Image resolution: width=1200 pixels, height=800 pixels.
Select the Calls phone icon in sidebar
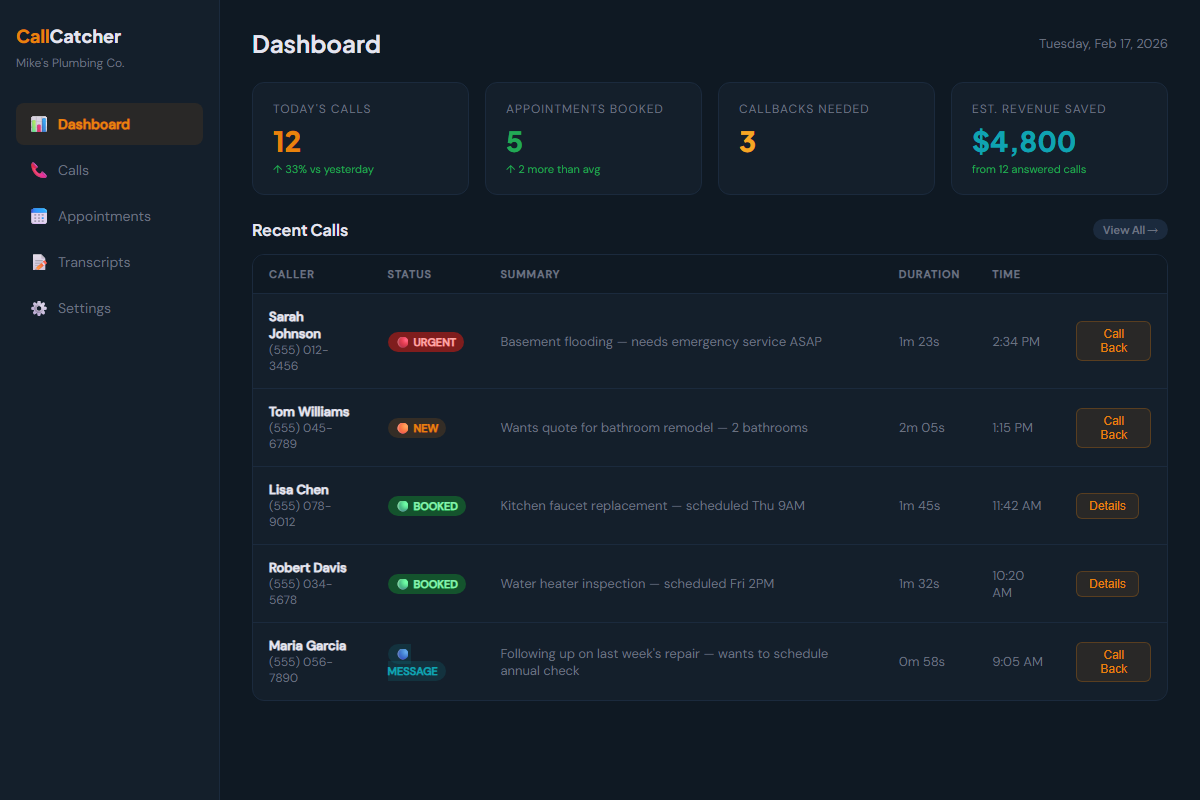click(39, 169)
